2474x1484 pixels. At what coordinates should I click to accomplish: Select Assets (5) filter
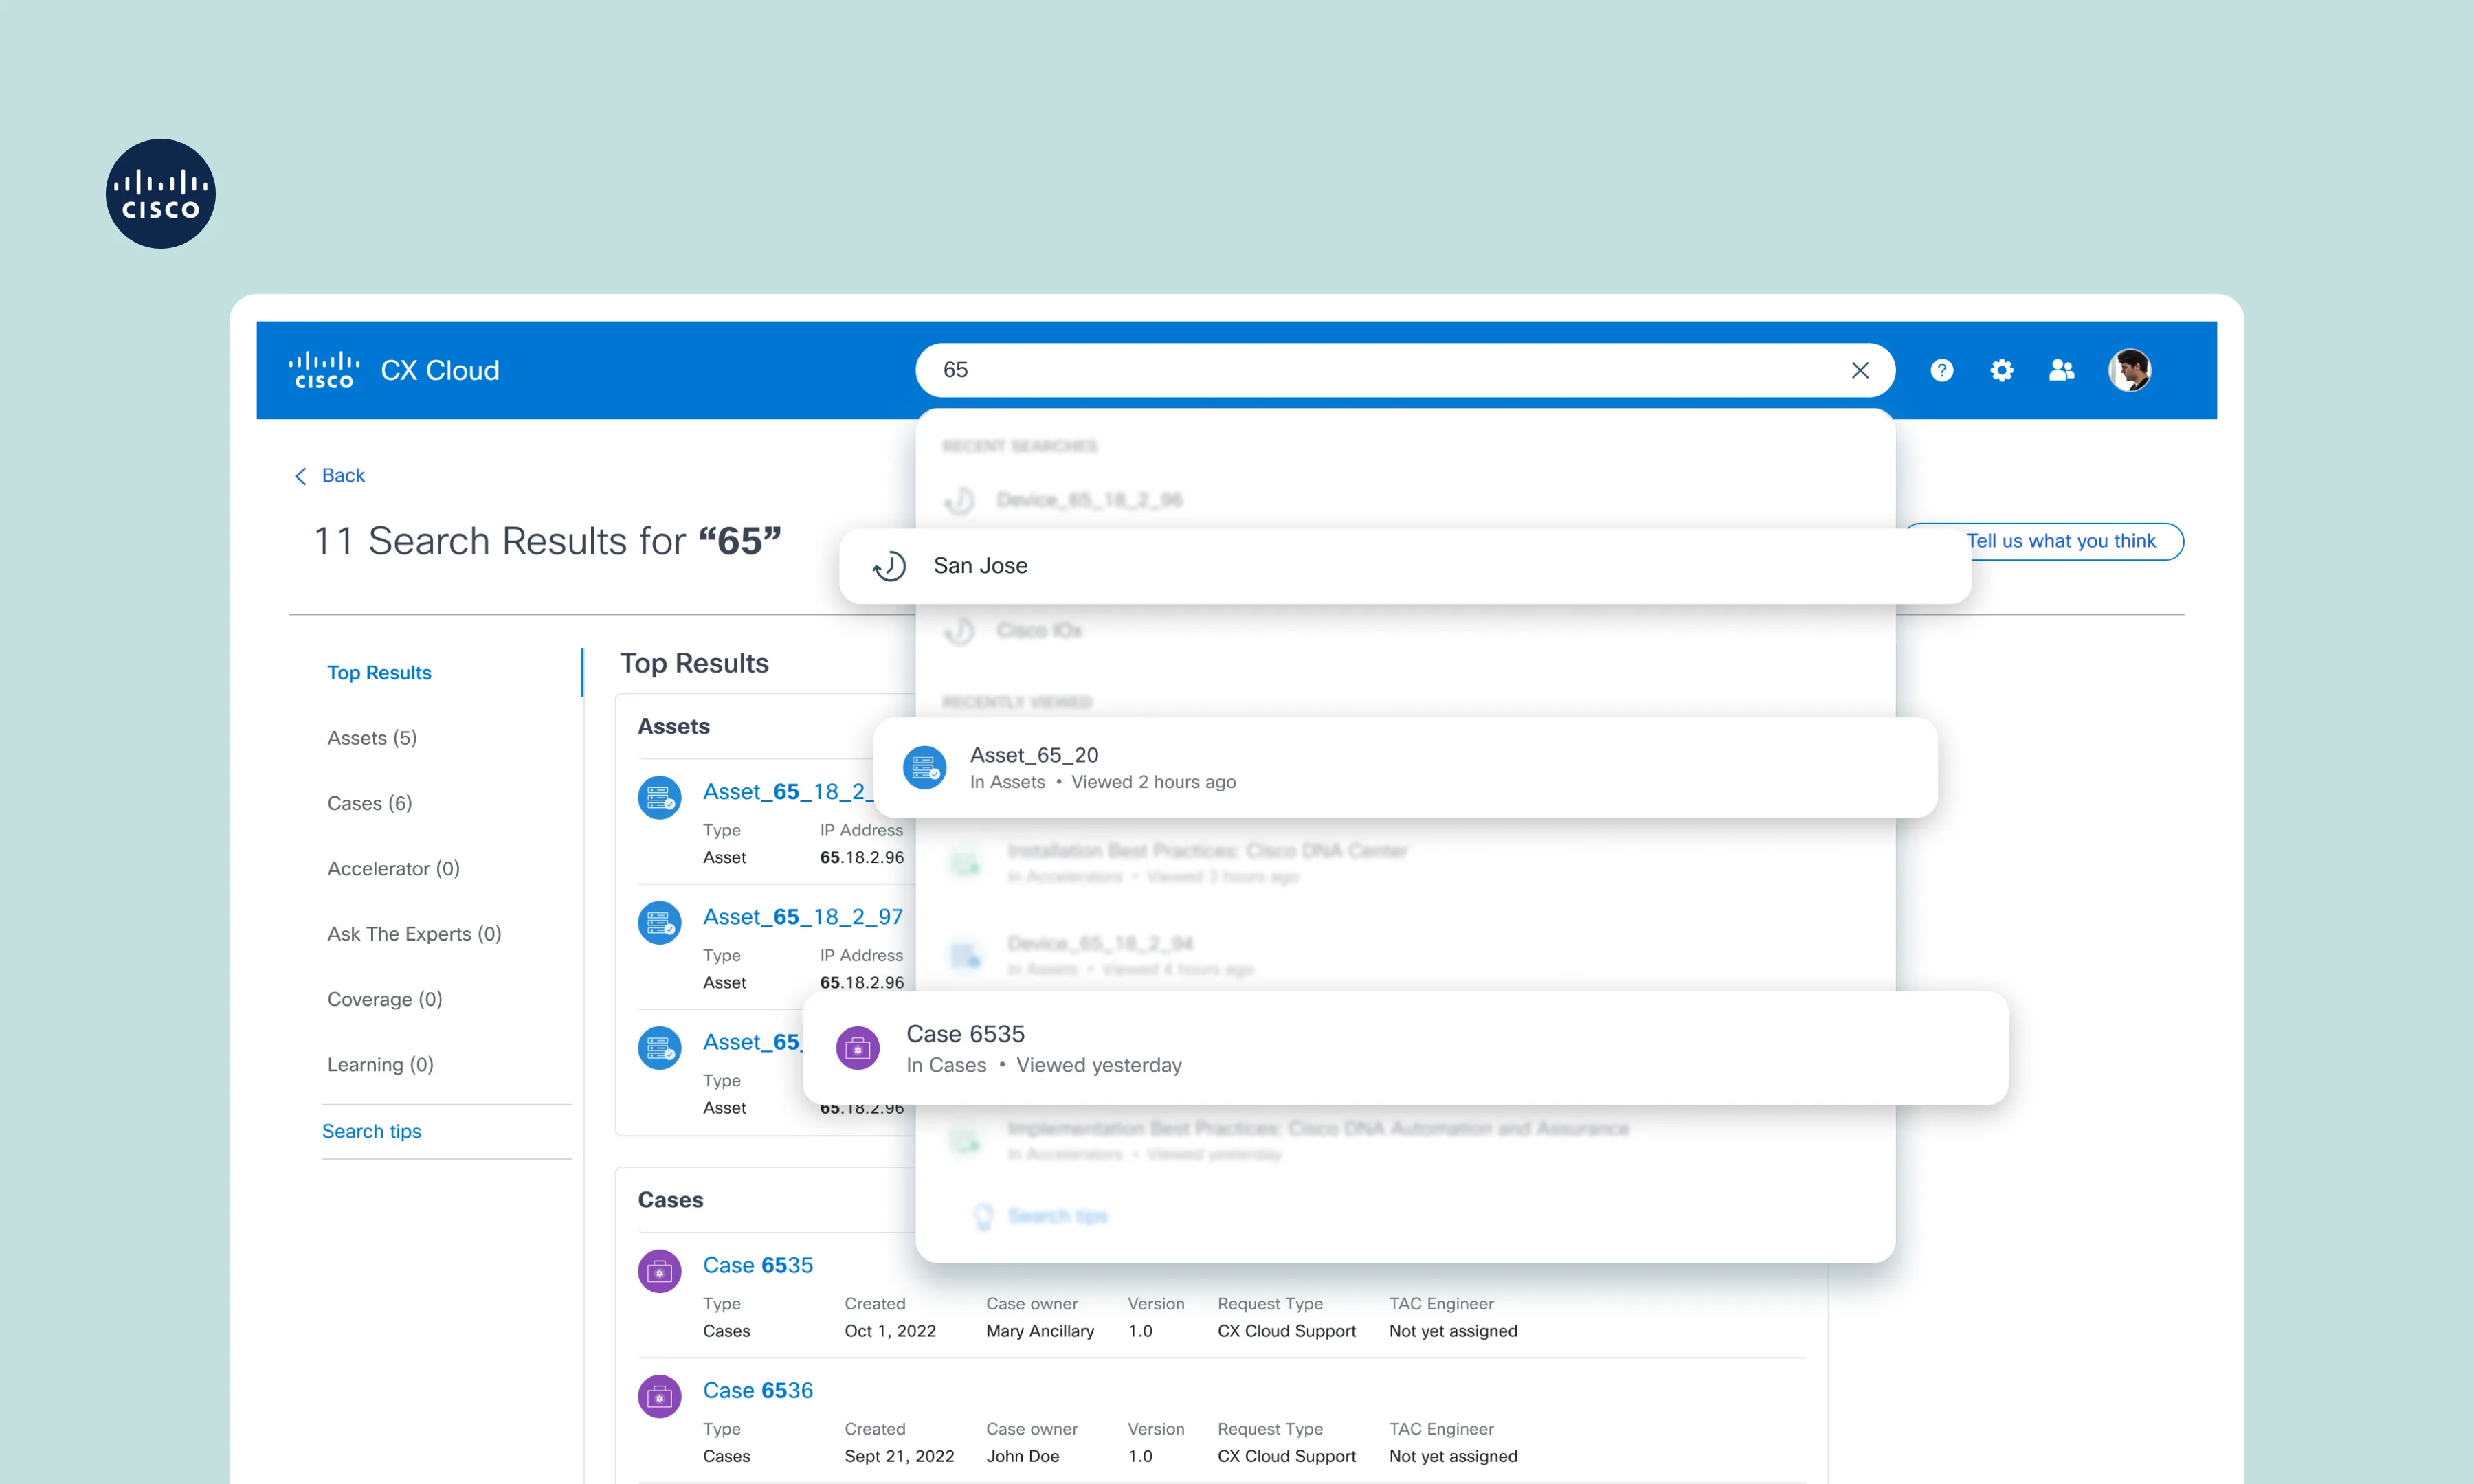point(372,738)
